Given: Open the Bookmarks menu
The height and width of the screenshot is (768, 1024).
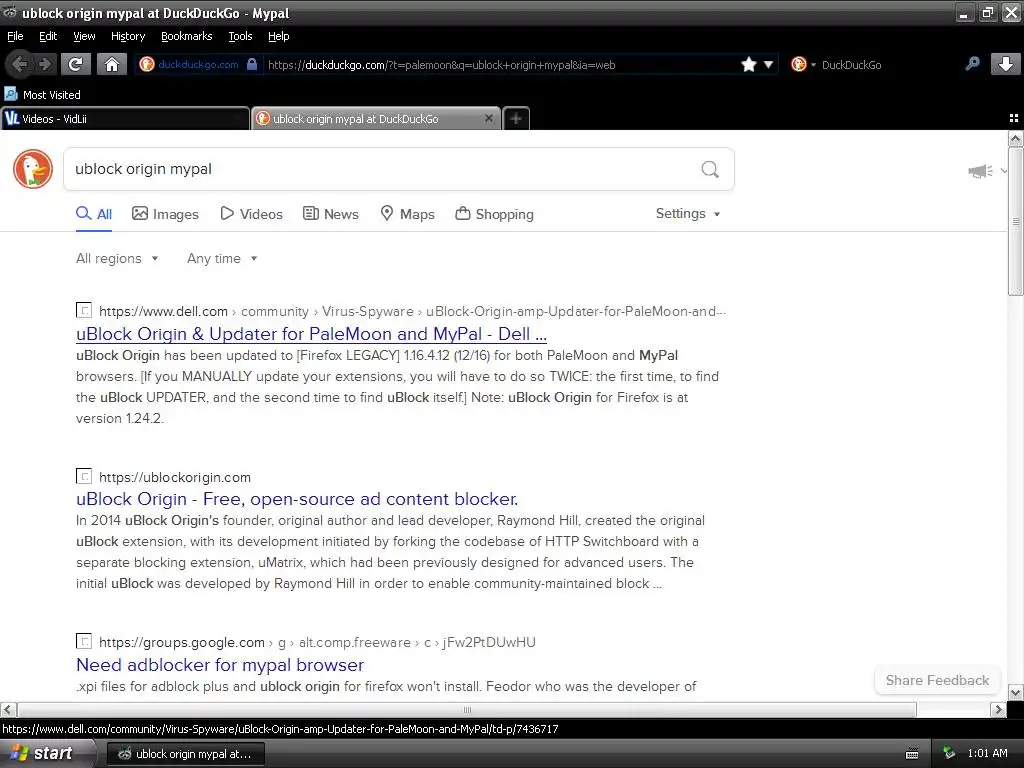Looking at the screenshot, I should [186, 36].
